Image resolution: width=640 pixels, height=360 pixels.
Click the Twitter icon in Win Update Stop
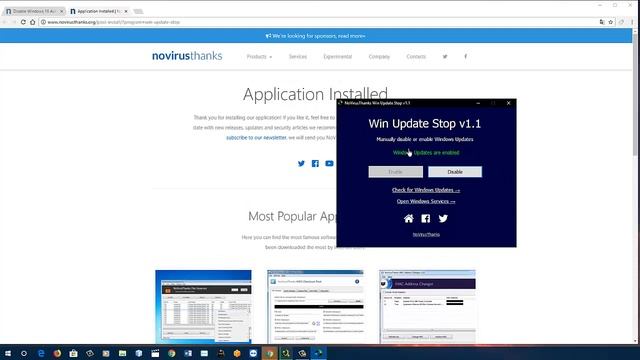tap(443, 218)
